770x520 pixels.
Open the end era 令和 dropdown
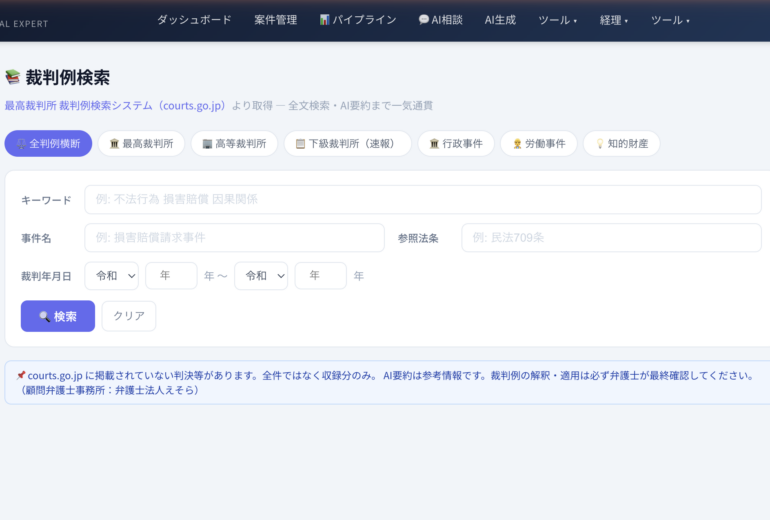tap(261, 276)
